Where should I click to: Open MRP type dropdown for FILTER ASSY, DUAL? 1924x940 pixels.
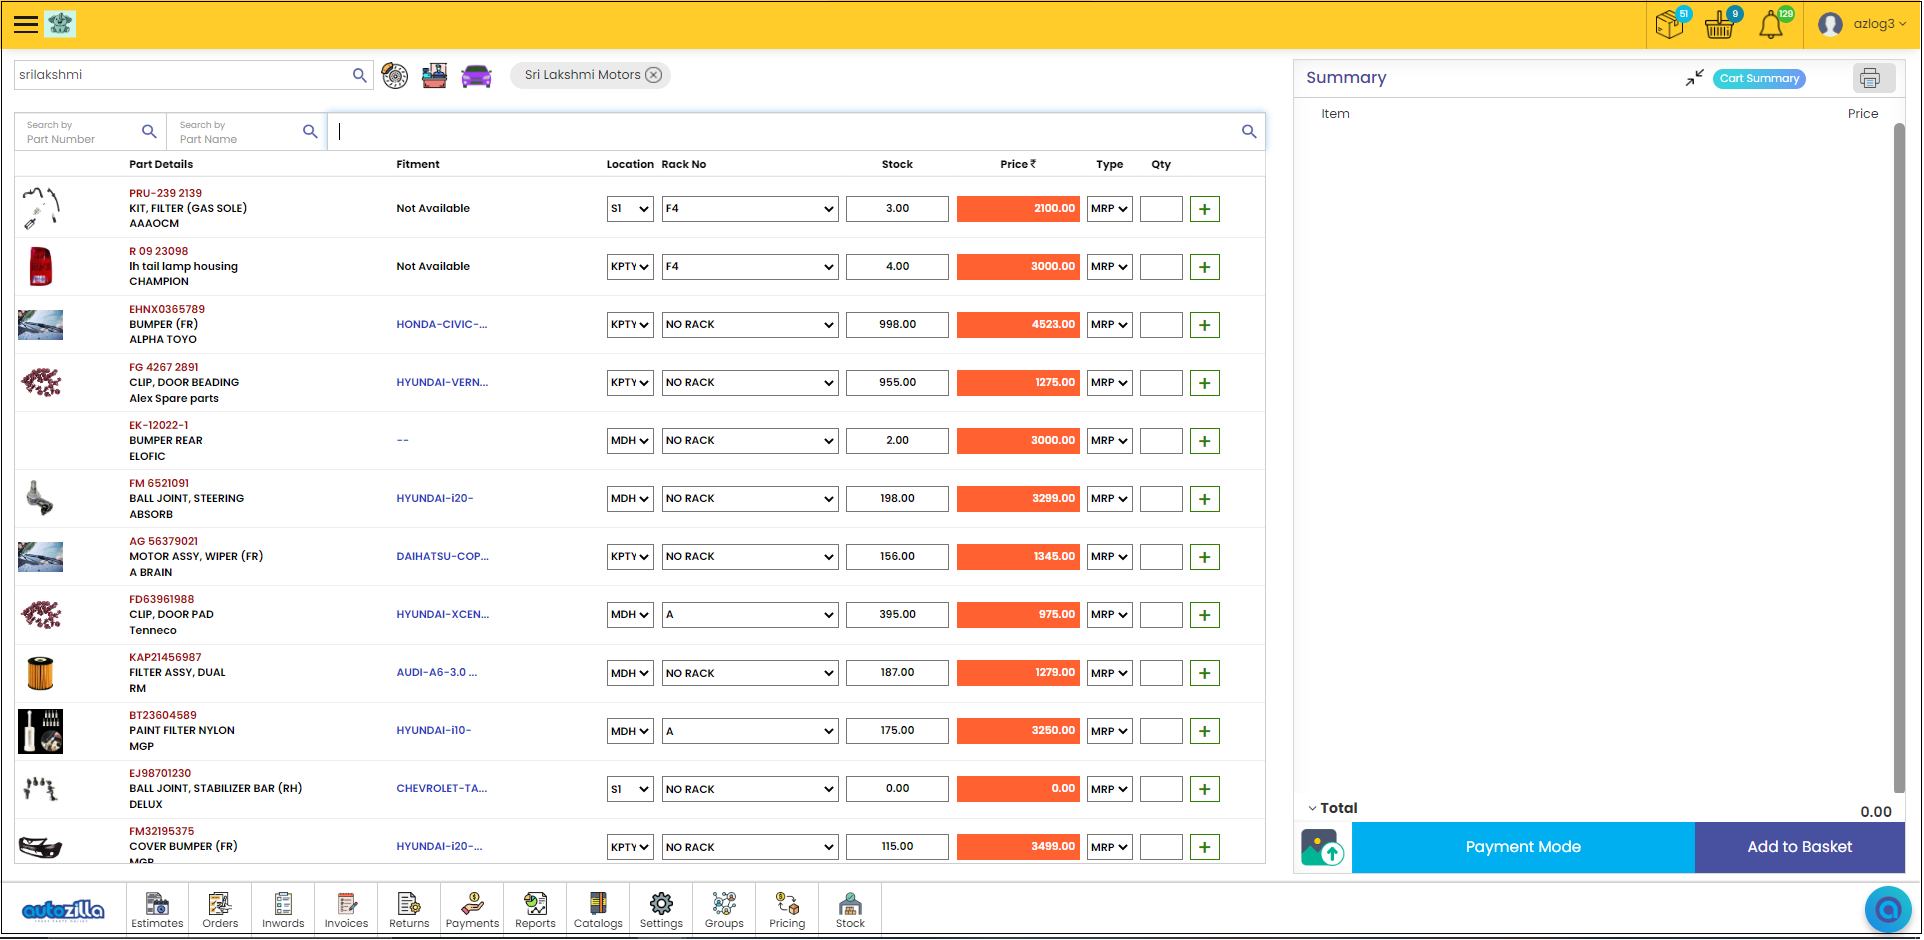tap(1109, 673)
